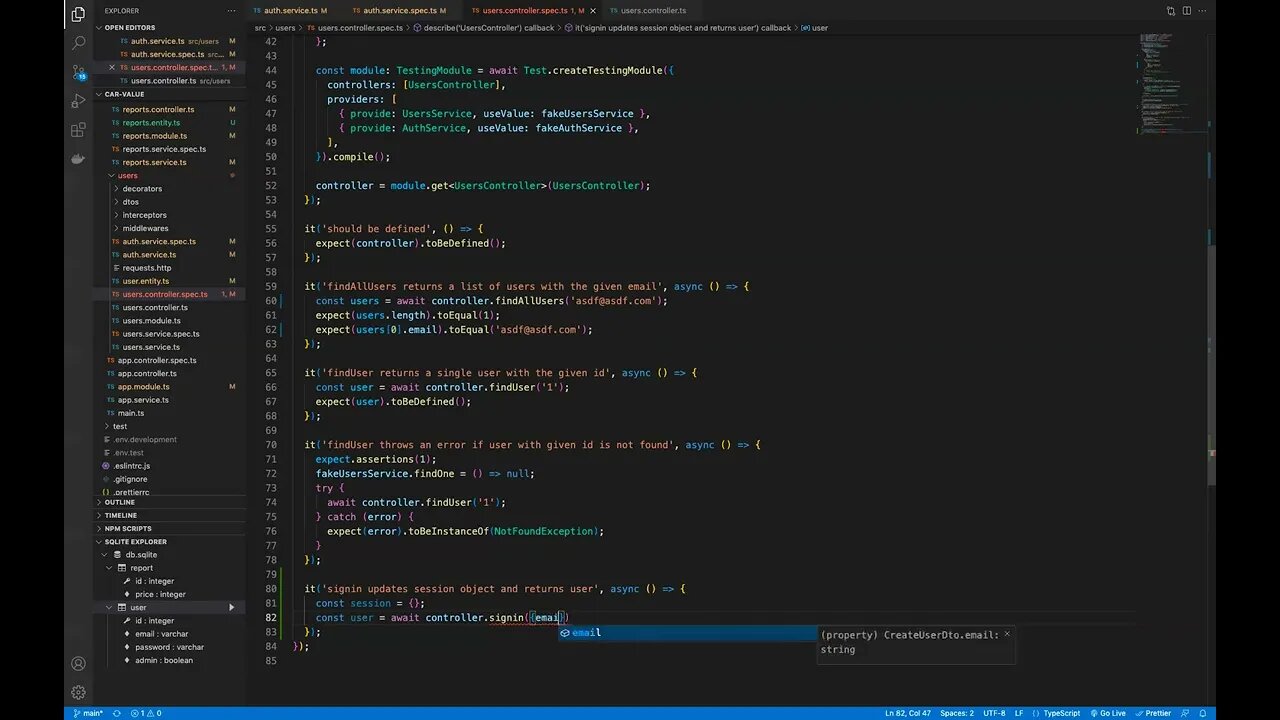Click the 'users' breadcrumb segment

[x=285, y=28]
